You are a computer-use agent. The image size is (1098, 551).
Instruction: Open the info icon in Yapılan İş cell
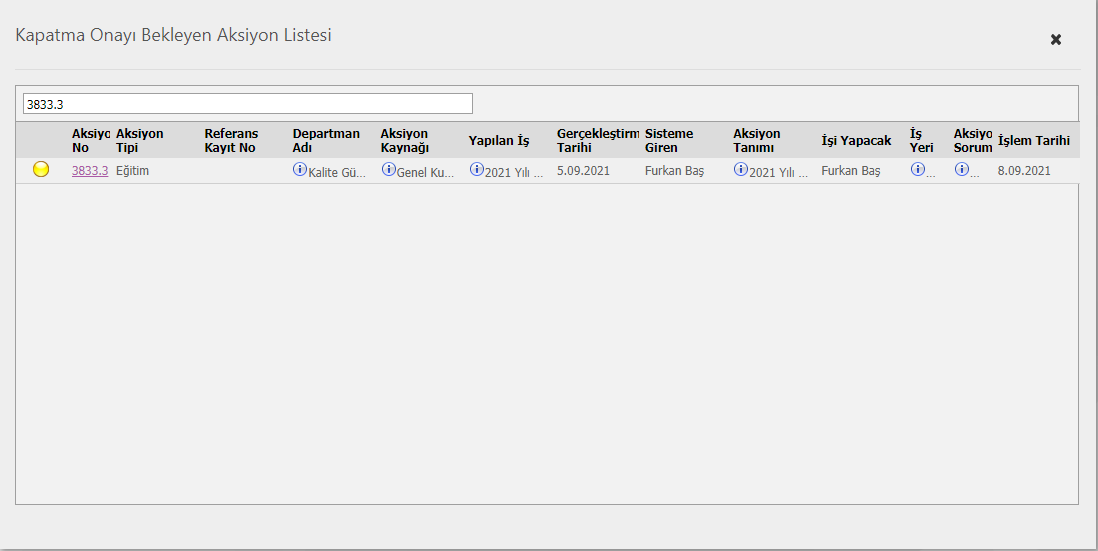(476, 170)
